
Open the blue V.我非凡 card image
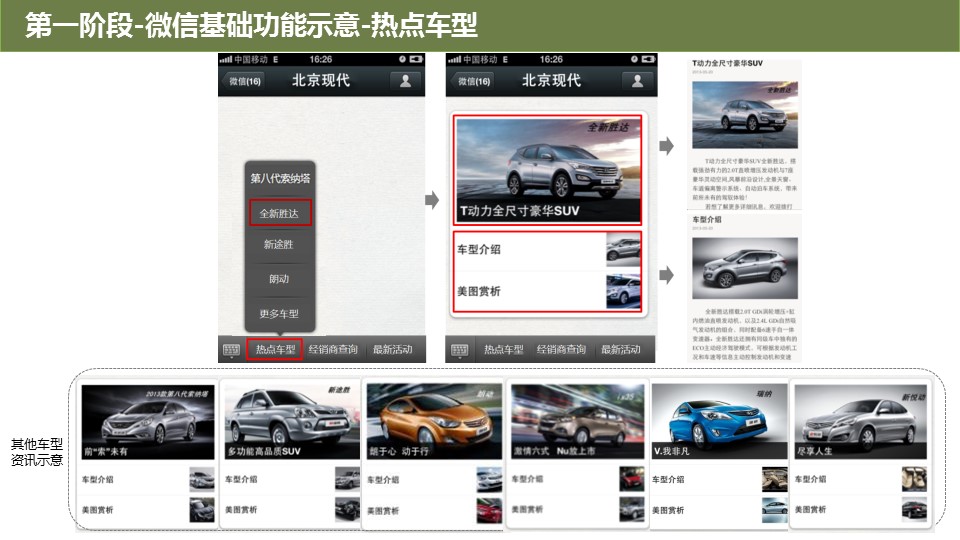tap(719, 422)
